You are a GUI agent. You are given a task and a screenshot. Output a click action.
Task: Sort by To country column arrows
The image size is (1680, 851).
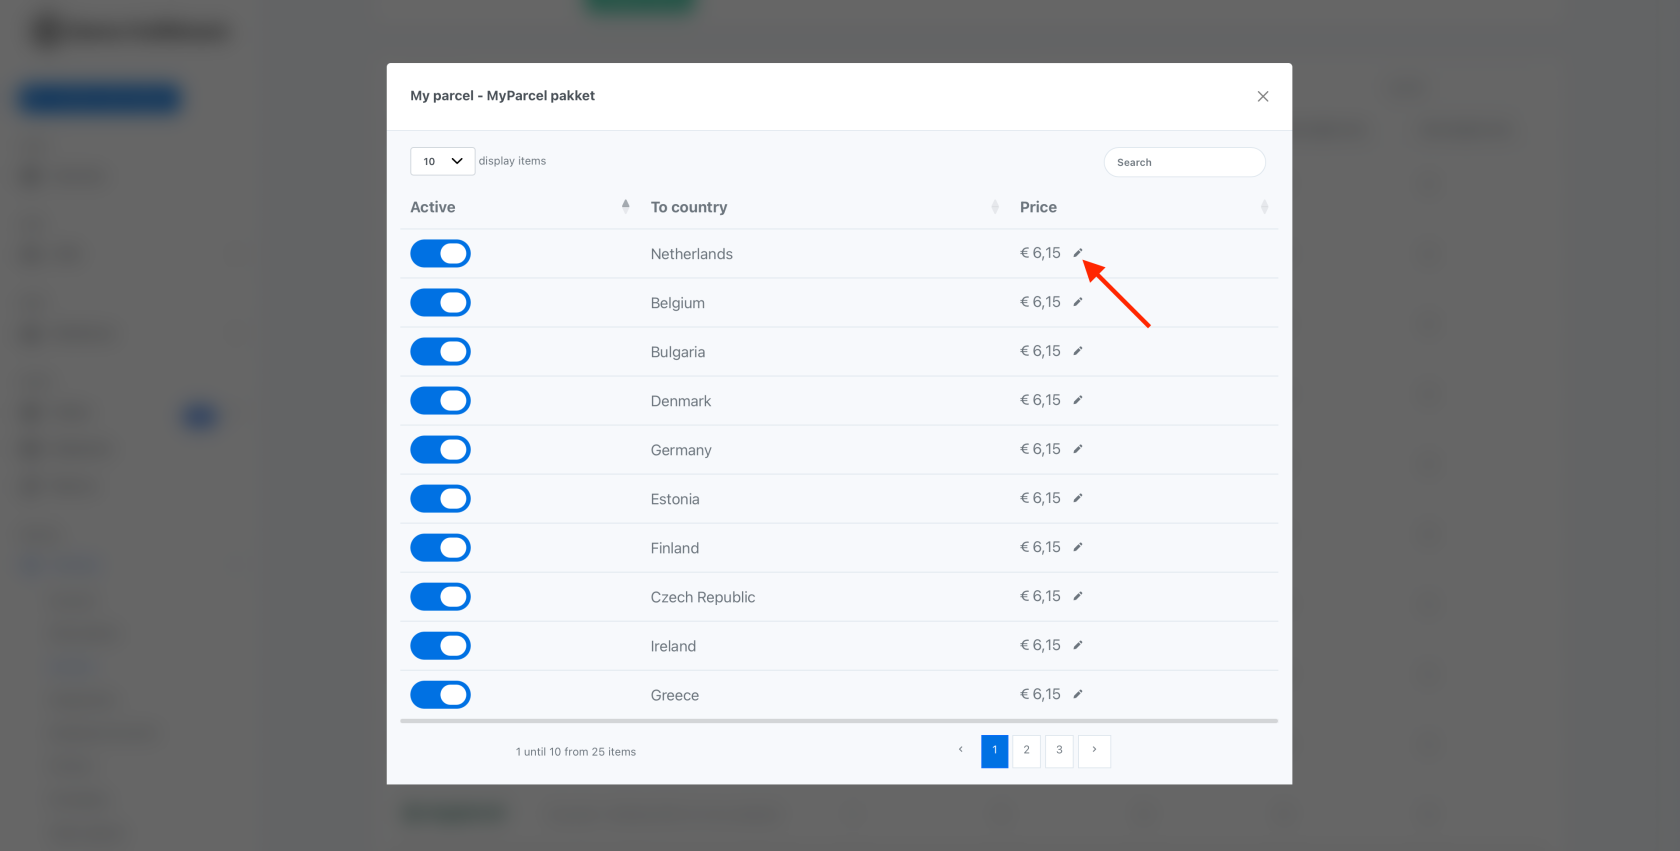pos(995,206)
